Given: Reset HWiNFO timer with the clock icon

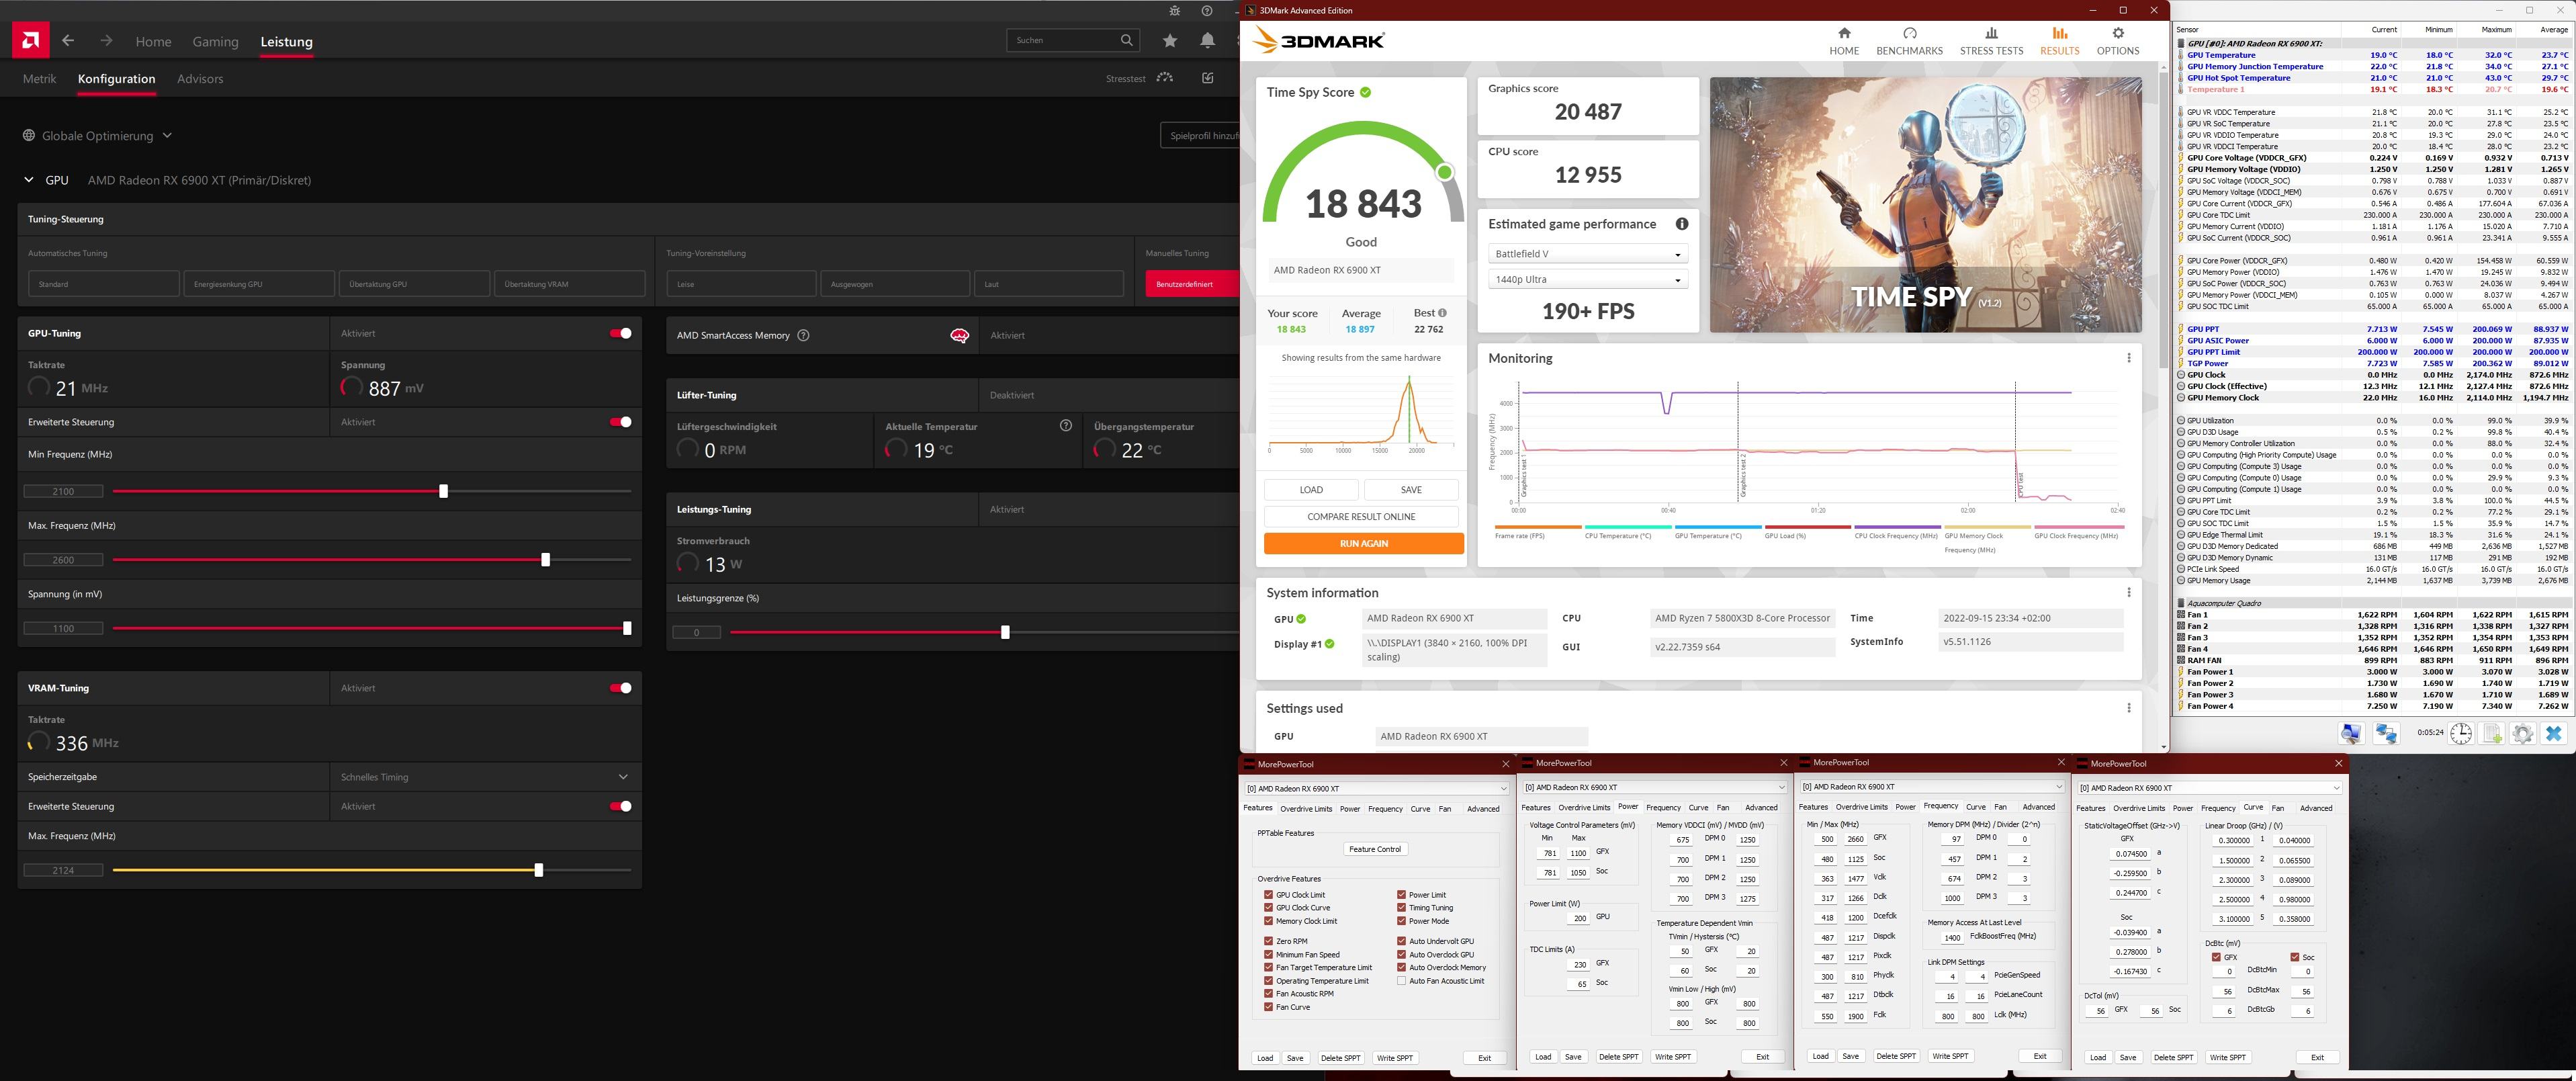Looking at the screenshot, I should pyautogui.click(x=2461, y=733).
